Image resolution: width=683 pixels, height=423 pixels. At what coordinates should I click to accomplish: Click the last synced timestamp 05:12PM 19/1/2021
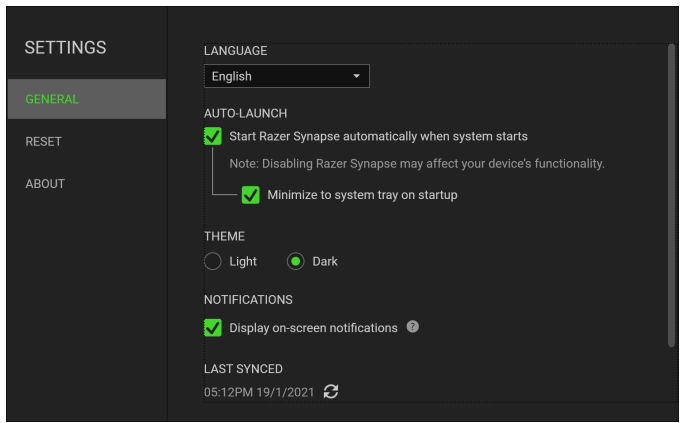click(x=259, y=392)
